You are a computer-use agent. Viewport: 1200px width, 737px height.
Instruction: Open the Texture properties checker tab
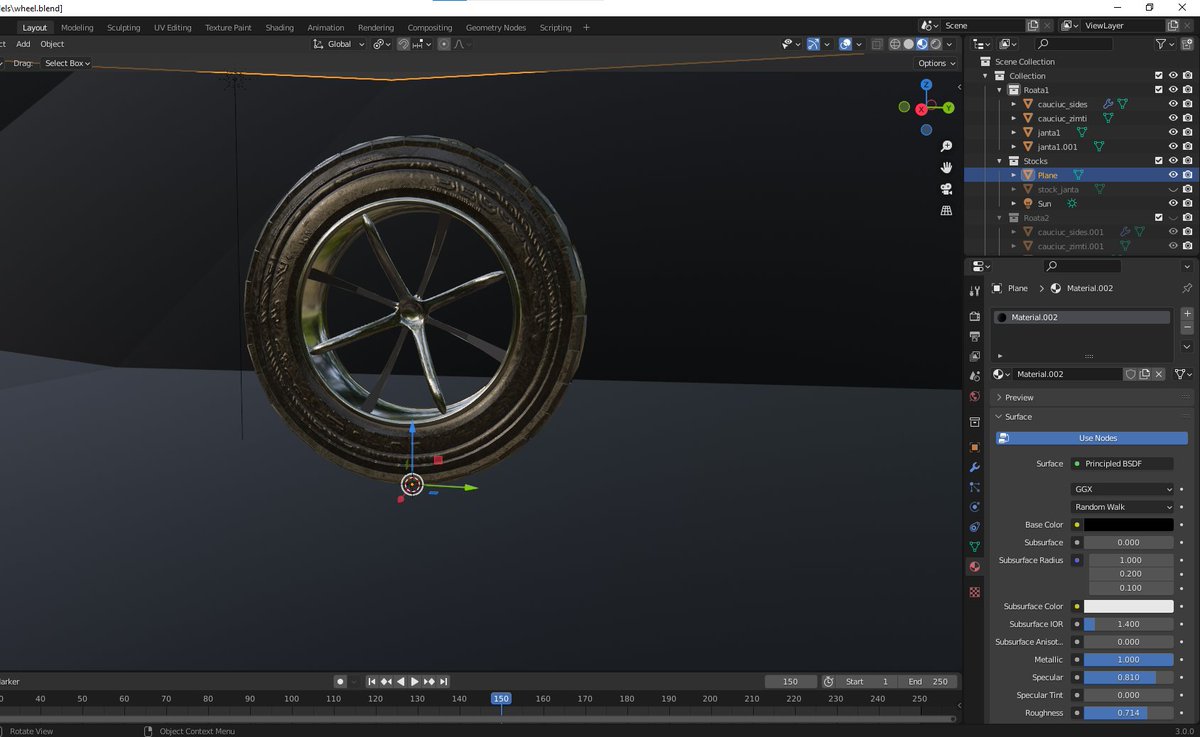(x=975, y=592)
